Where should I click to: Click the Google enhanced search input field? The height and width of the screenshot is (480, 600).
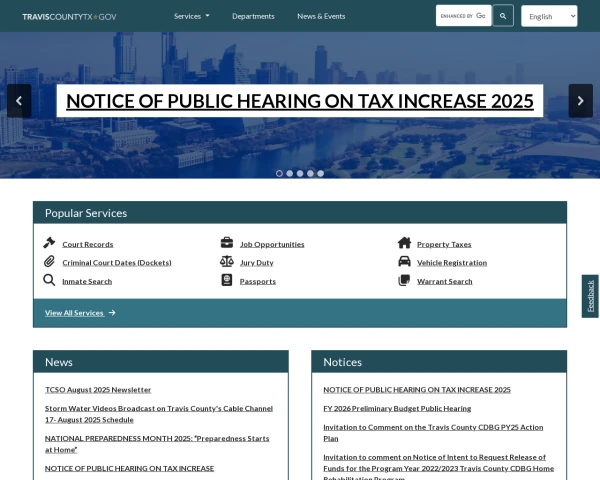point(463,16)
